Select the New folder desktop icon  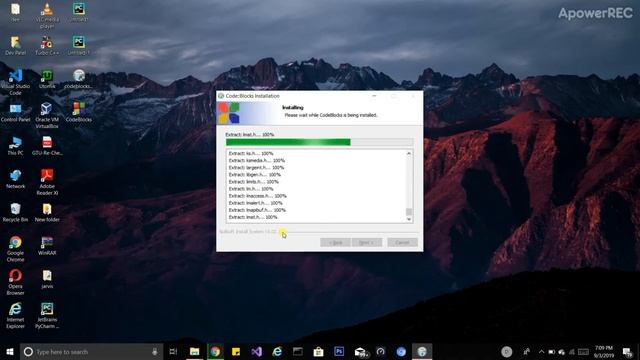[47, 213]
